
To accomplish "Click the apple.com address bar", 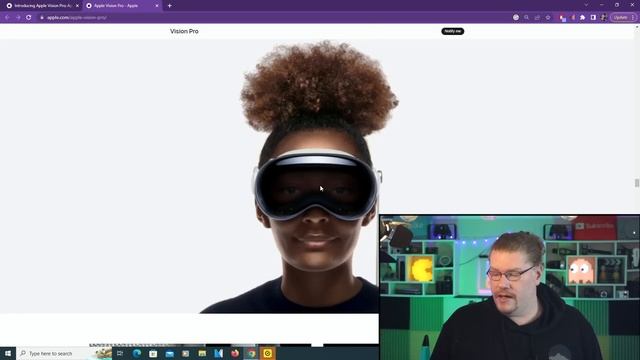I will (x=273, y=18).
